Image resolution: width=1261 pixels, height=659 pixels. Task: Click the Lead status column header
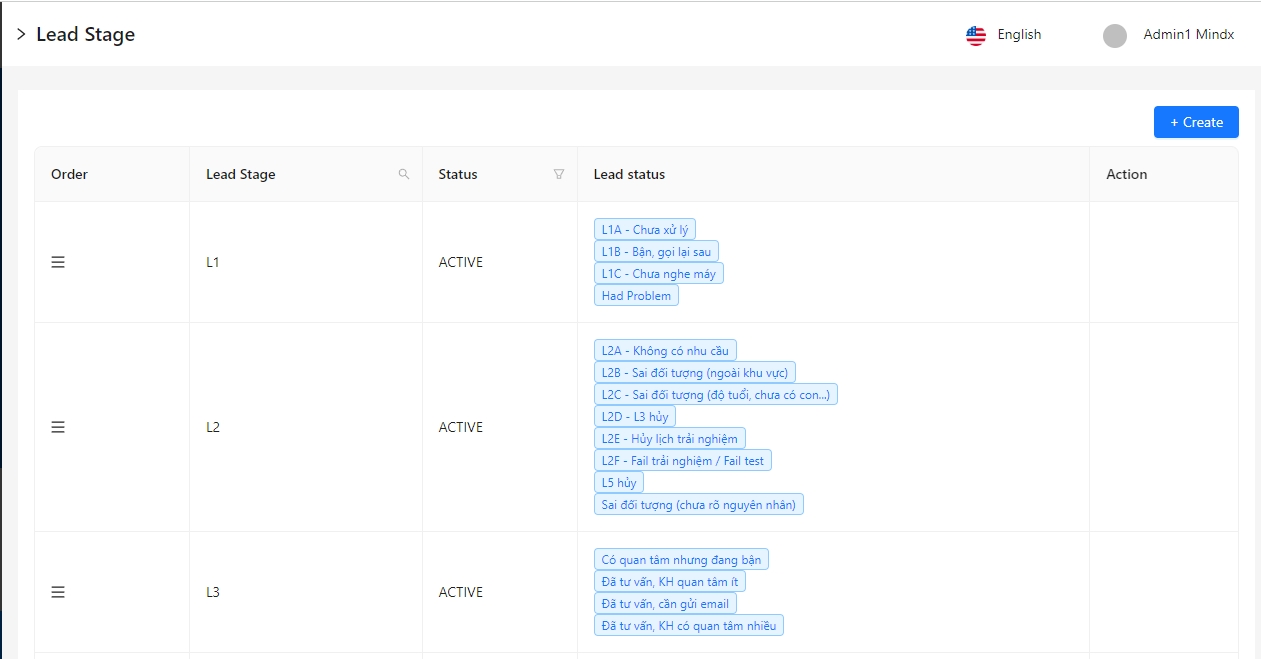pos(629,174)
